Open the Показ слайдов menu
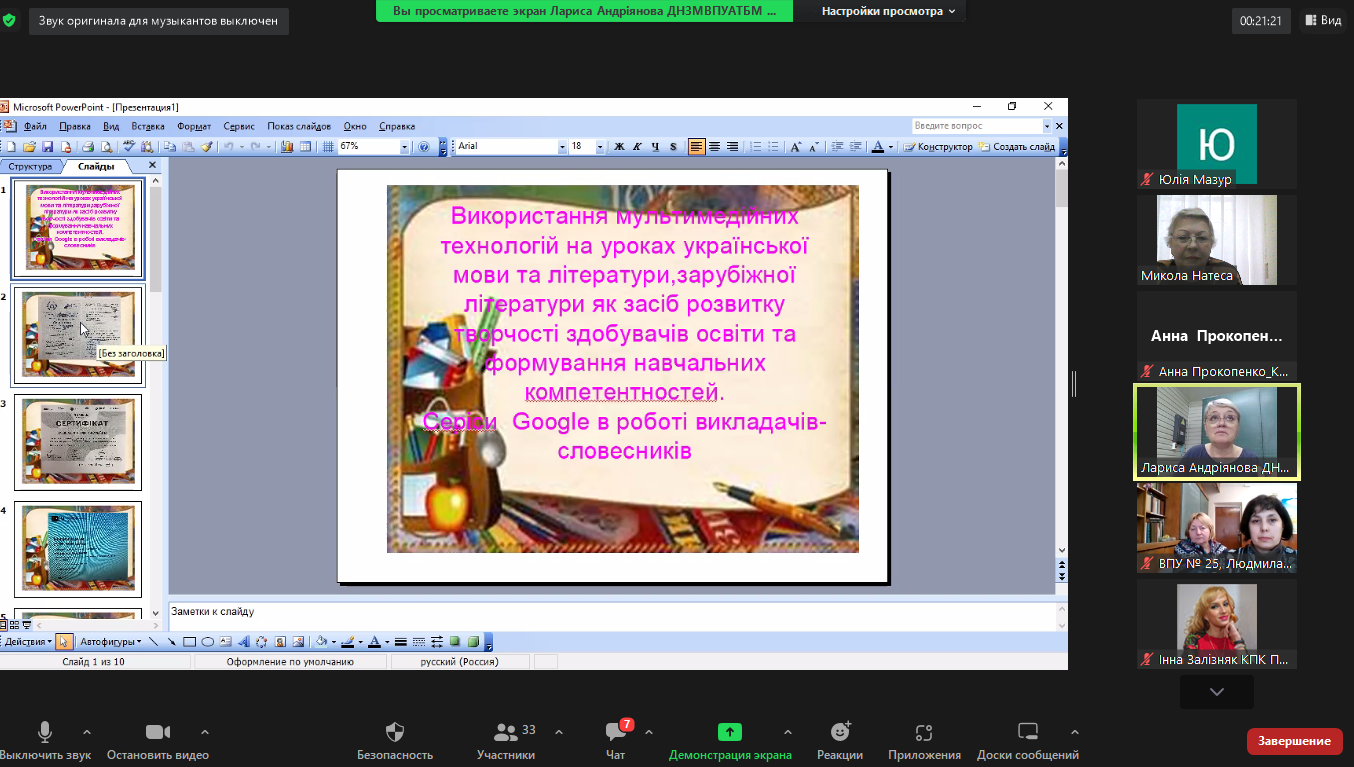Viewport: 1354px width, 767px height. pos(299,126)
